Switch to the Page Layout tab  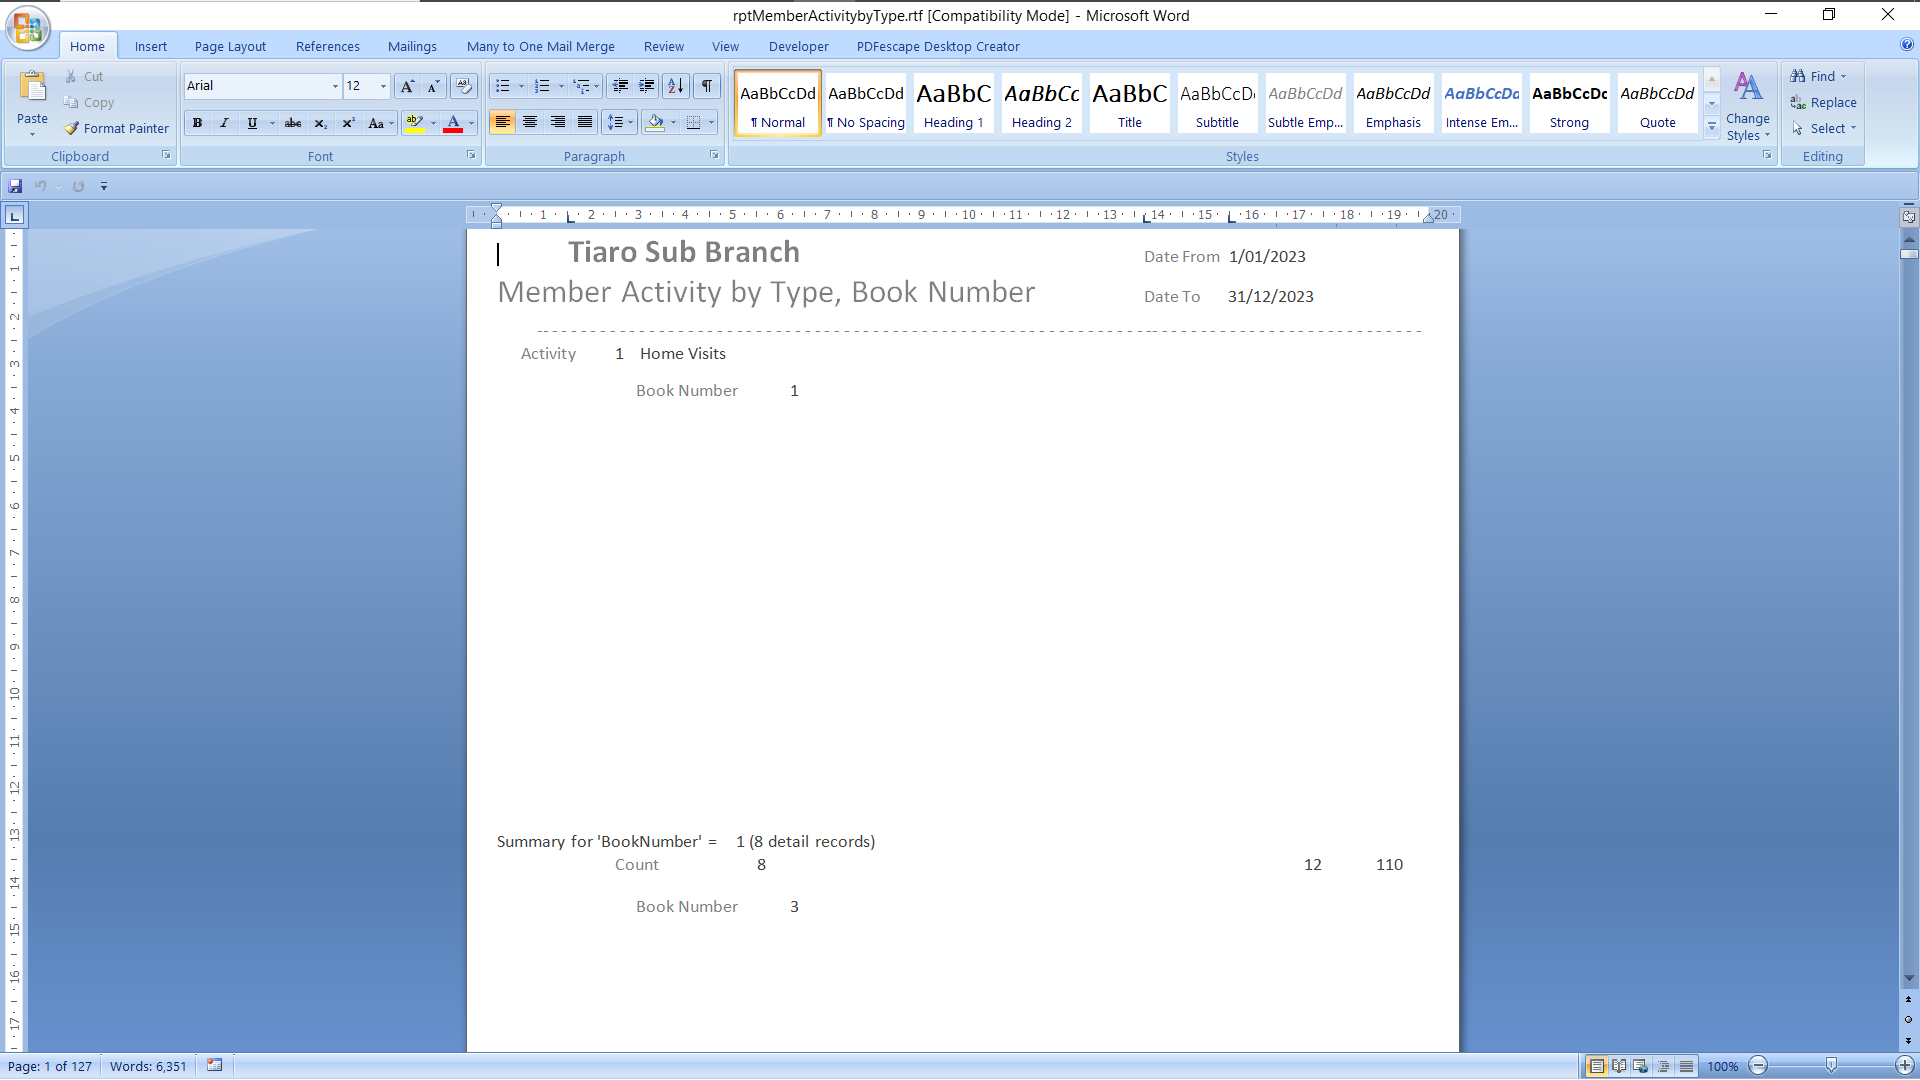pos(230,46)
